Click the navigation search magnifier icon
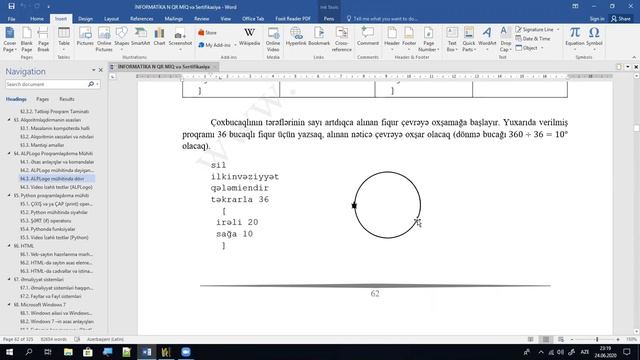This screenshot has width=640, height=360. [91, 84]
